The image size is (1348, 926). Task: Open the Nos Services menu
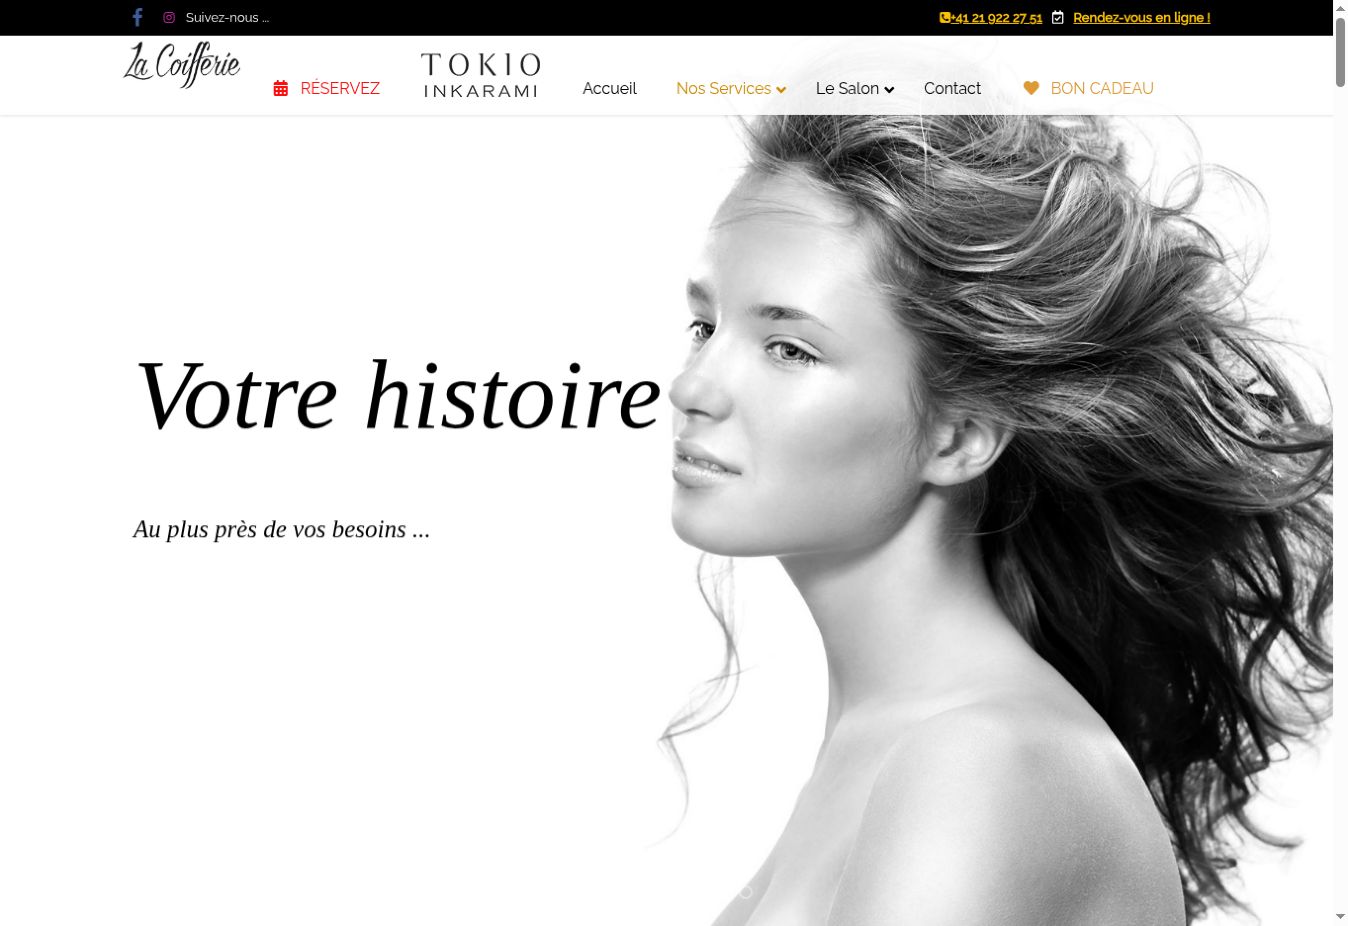723,88
